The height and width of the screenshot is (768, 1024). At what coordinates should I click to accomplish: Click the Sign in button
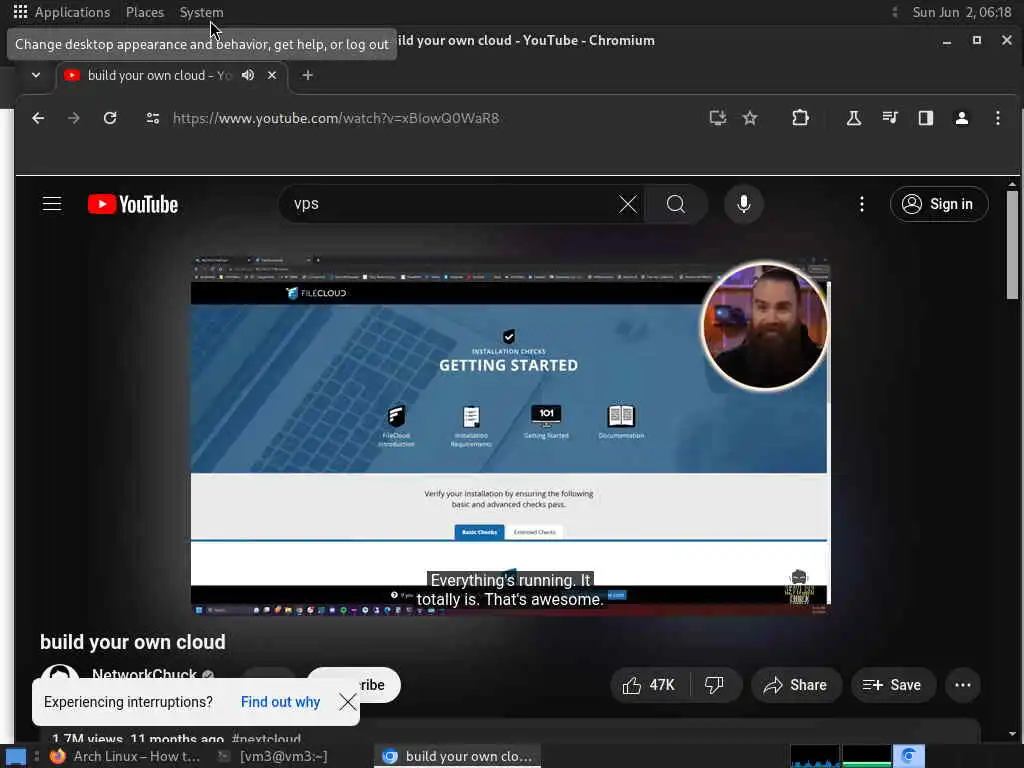coord(938,204)
